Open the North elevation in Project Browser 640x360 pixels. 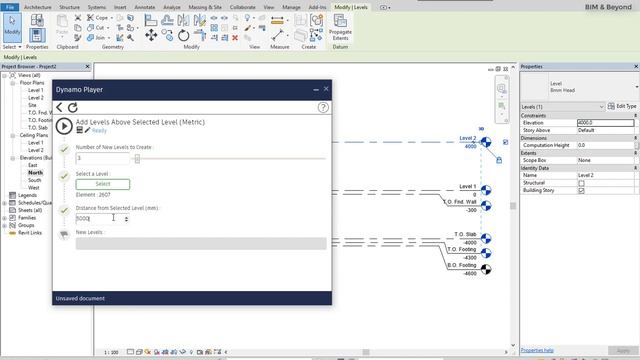[36, 173]
